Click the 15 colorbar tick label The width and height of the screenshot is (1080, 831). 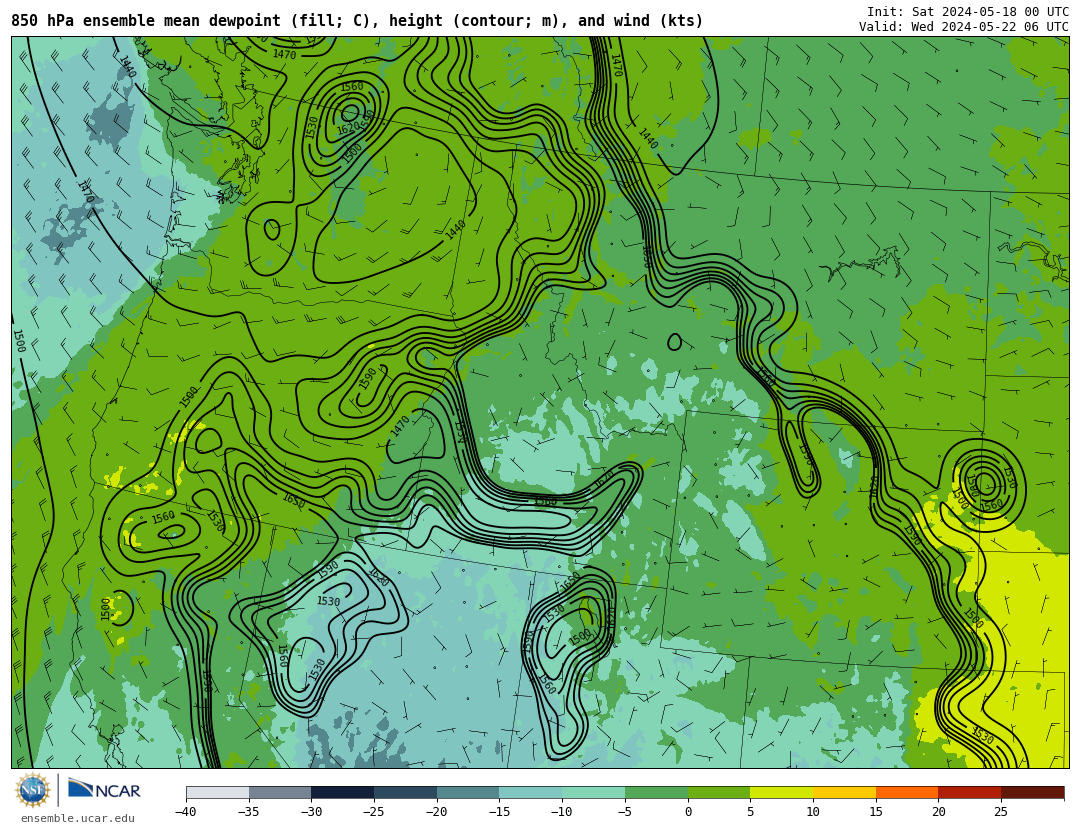coord(876,812)
